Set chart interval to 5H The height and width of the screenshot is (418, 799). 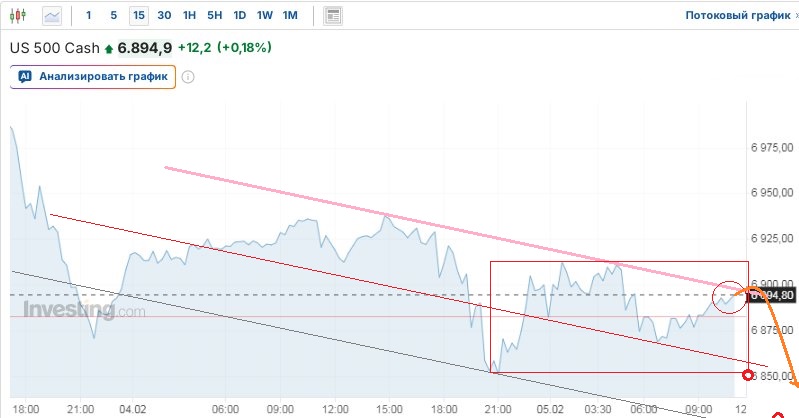point(214,16)
